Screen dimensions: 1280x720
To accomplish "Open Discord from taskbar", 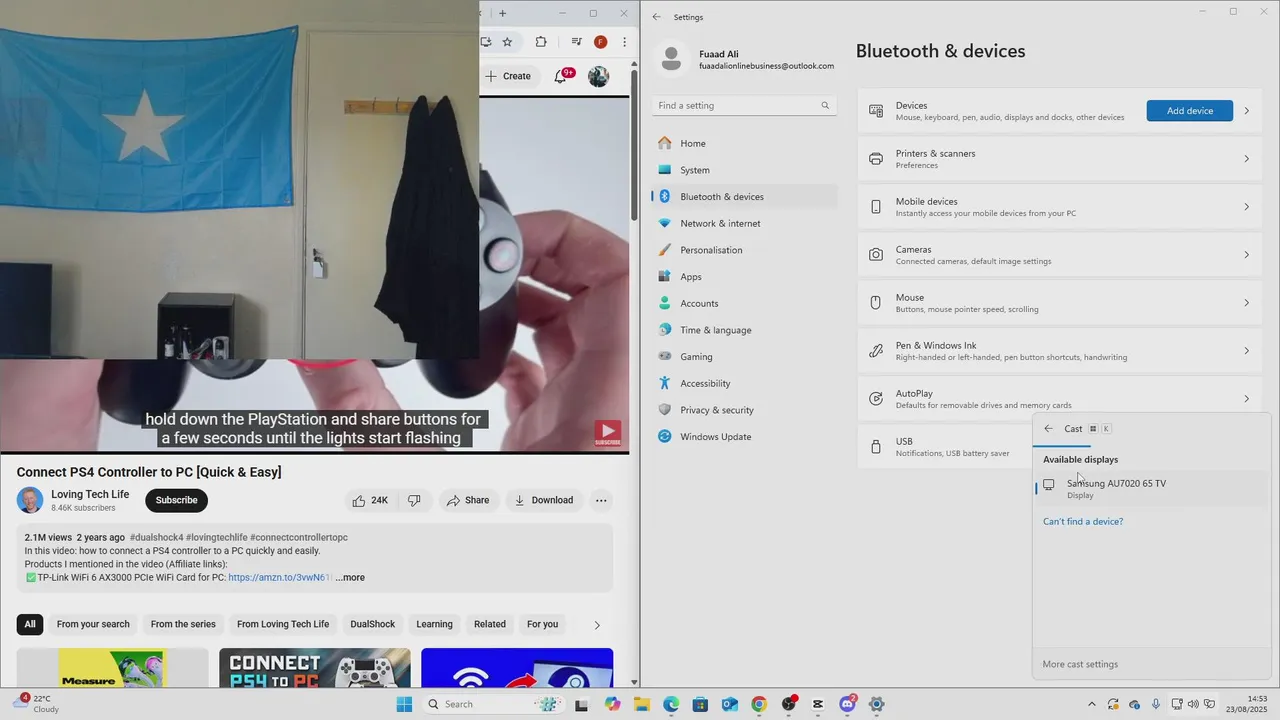I will pyautogui.click(x=848, y=704).
